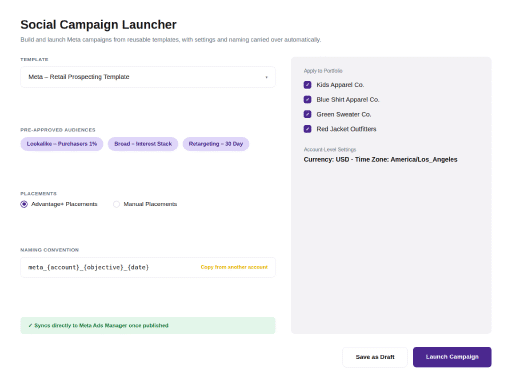Uncheck Kids Apparel Co. checkbox

click(307, 85)
